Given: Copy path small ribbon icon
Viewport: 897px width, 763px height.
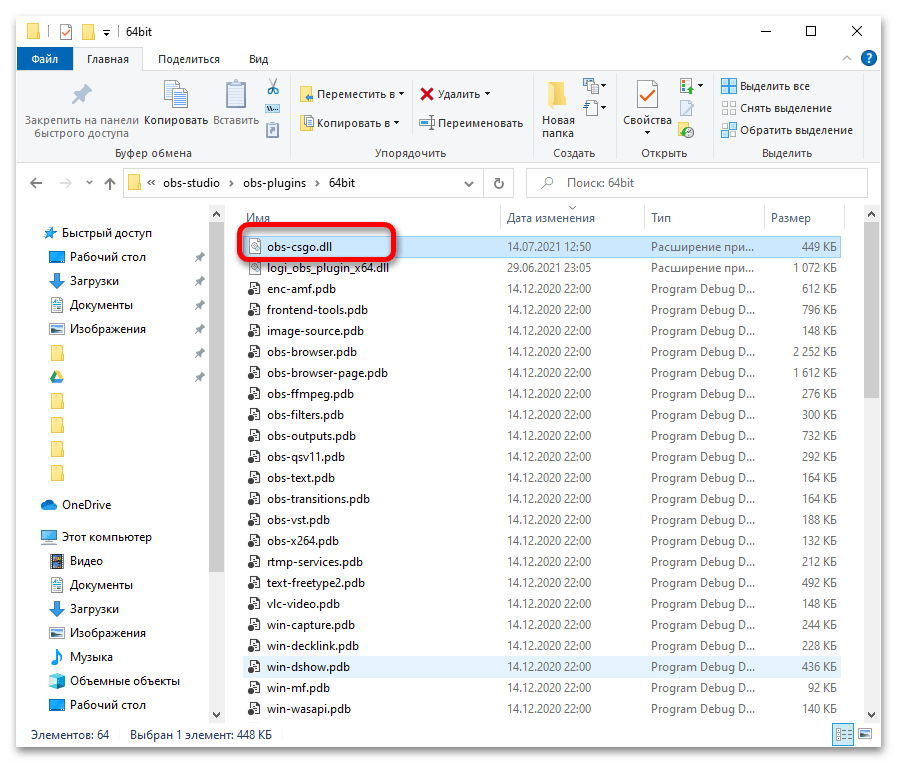Looking at the screenshot, I should coord(273,109).
